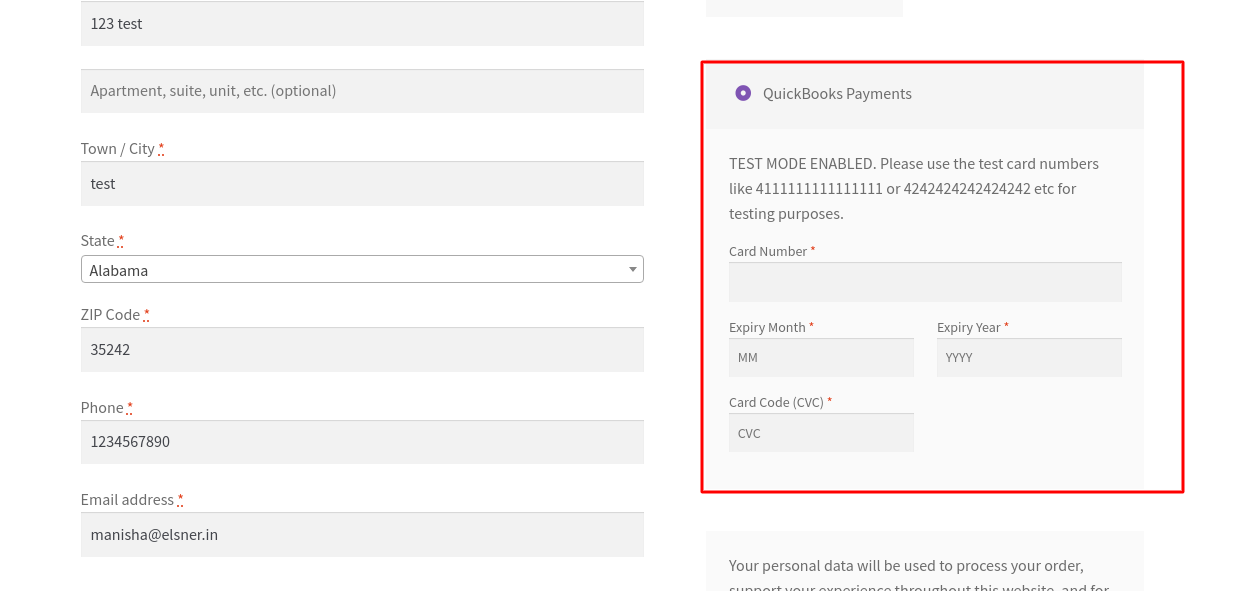Click the QuickBooks Payments label text
The width and height of the screenshot is (1246, 591).
point(837,94)
